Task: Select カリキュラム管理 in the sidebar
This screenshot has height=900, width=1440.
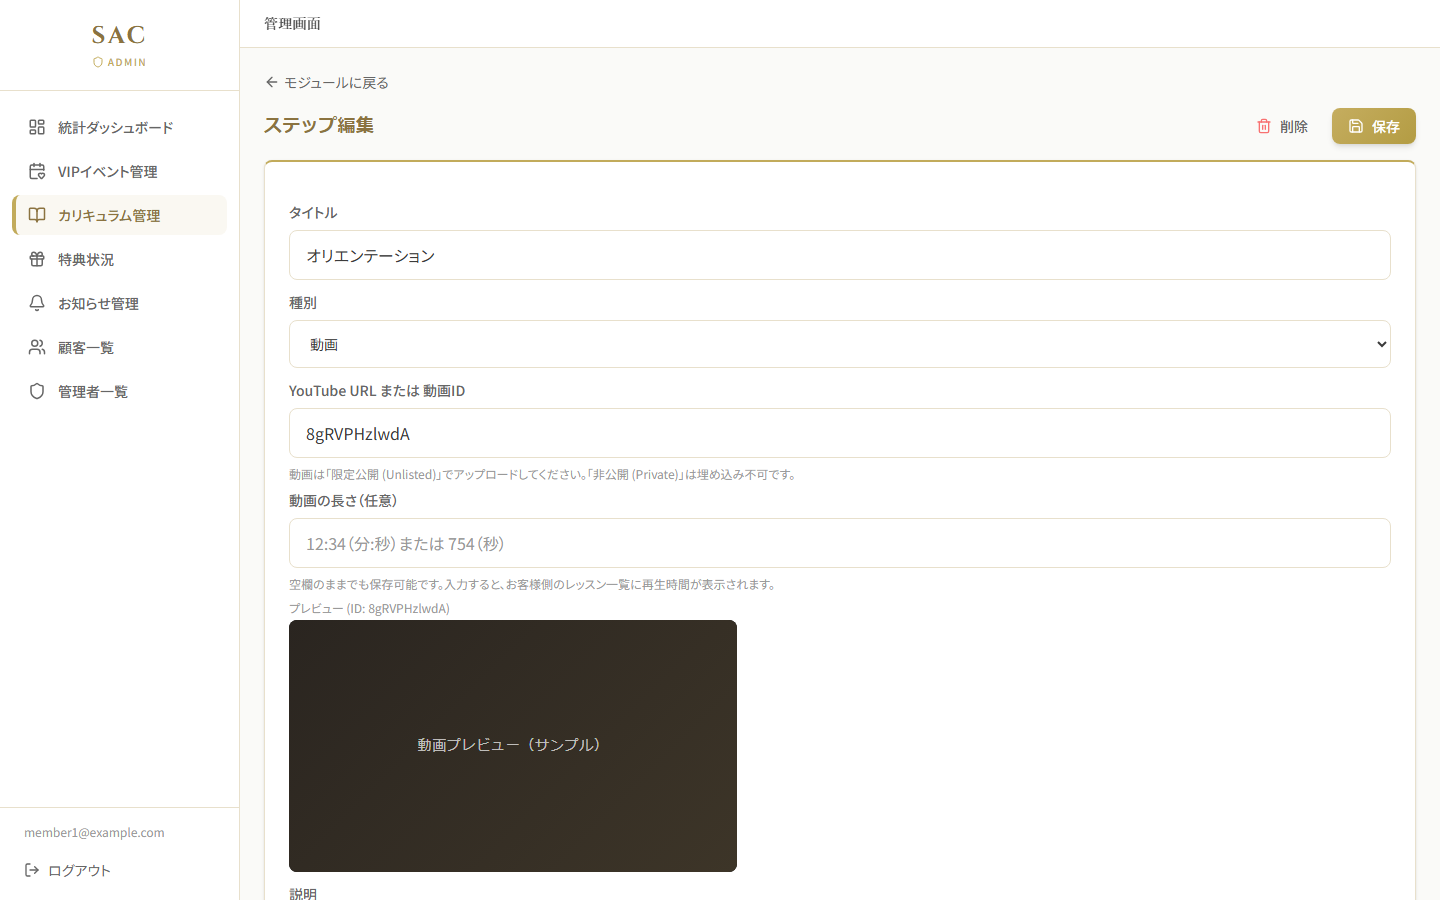Action: [x=120, y=215]
